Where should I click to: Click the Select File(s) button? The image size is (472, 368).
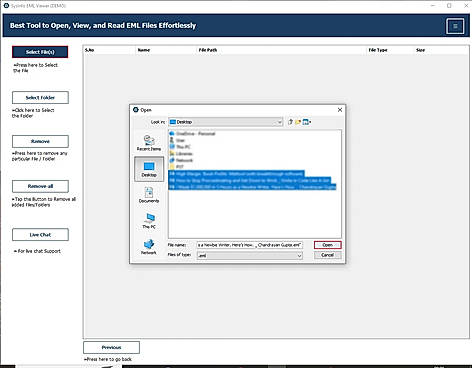40,52
